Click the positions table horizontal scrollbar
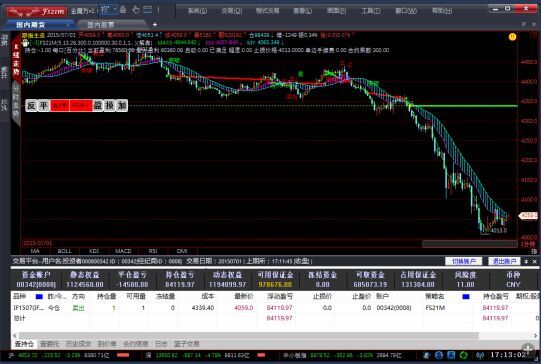 tap(248, 336)
